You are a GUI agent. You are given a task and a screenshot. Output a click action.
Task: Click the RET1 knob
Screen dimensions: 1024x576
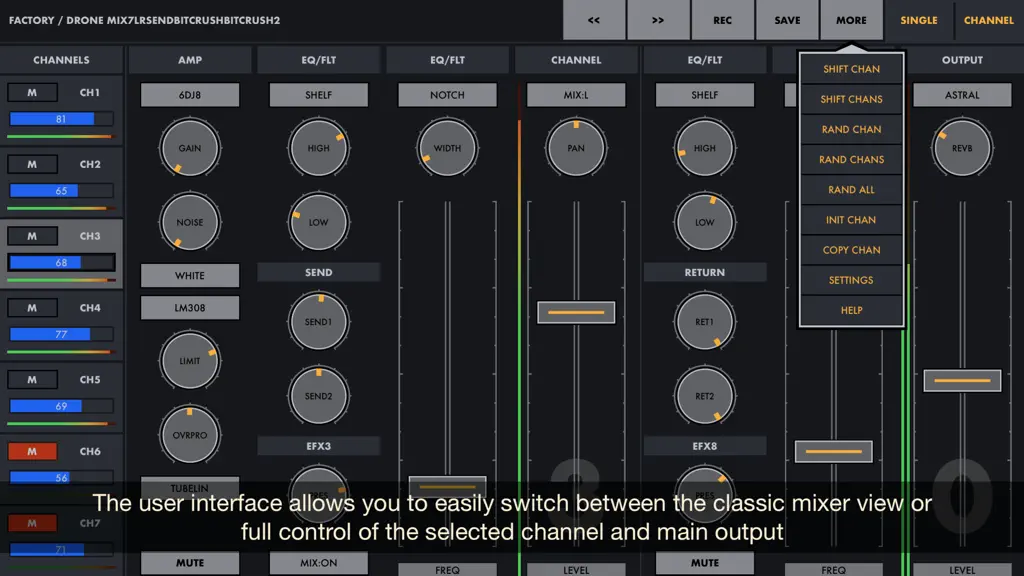(705, 322)
